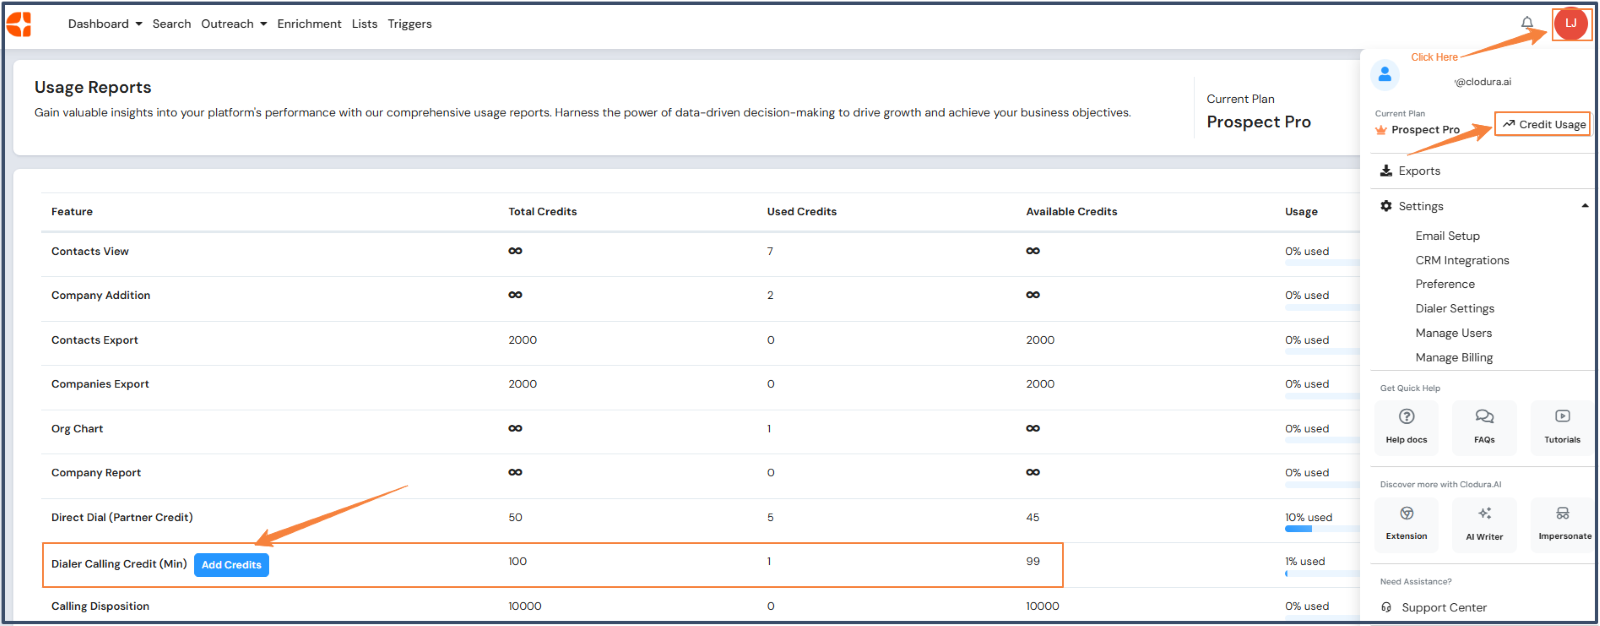This screenshot has height=626, width=1600.
Task: Expand the Outreach dropdown menu
Action: coord(233,24)
